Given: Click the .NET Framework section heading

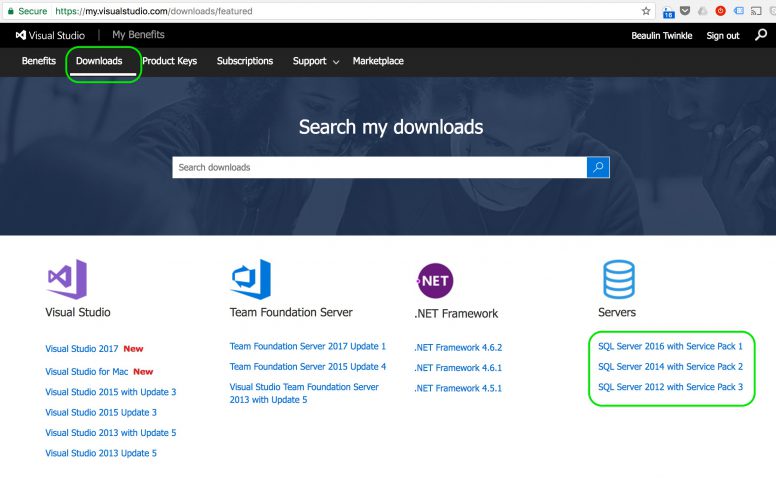Looking at the screenshot, I should point(456,313).
